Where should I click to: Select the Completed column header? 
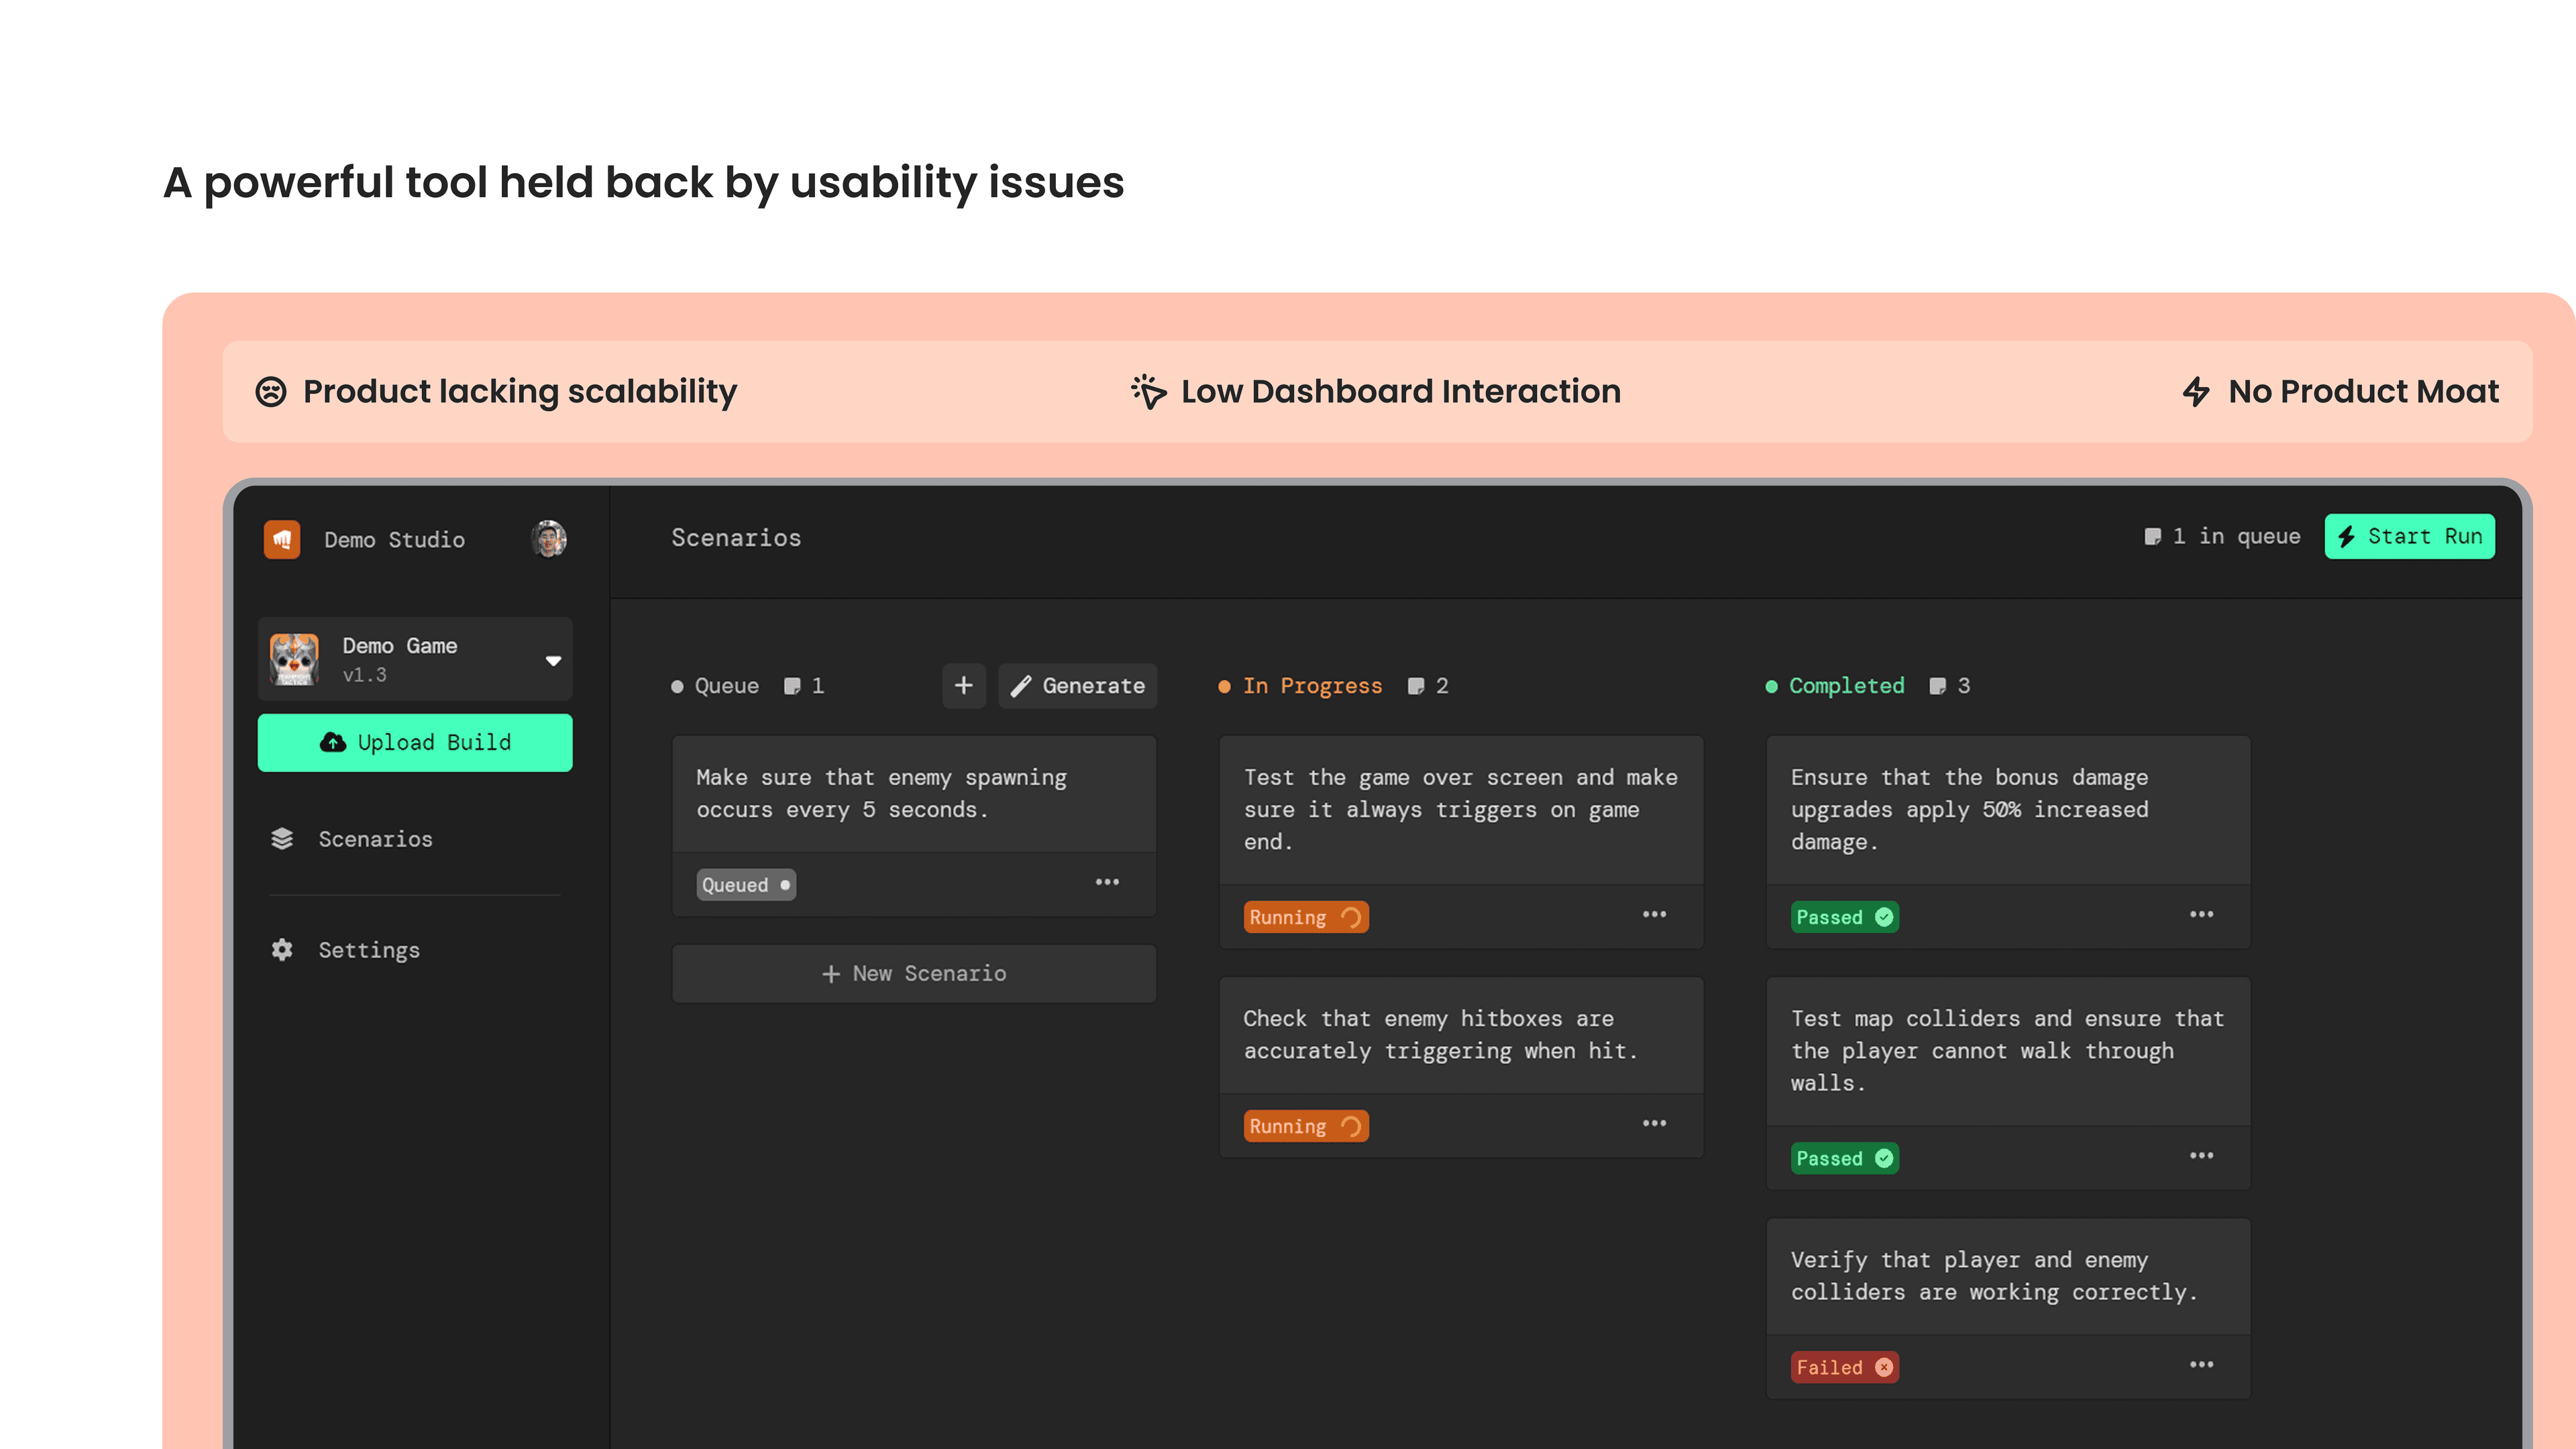pyautogui.click(x=1846, y=686)
